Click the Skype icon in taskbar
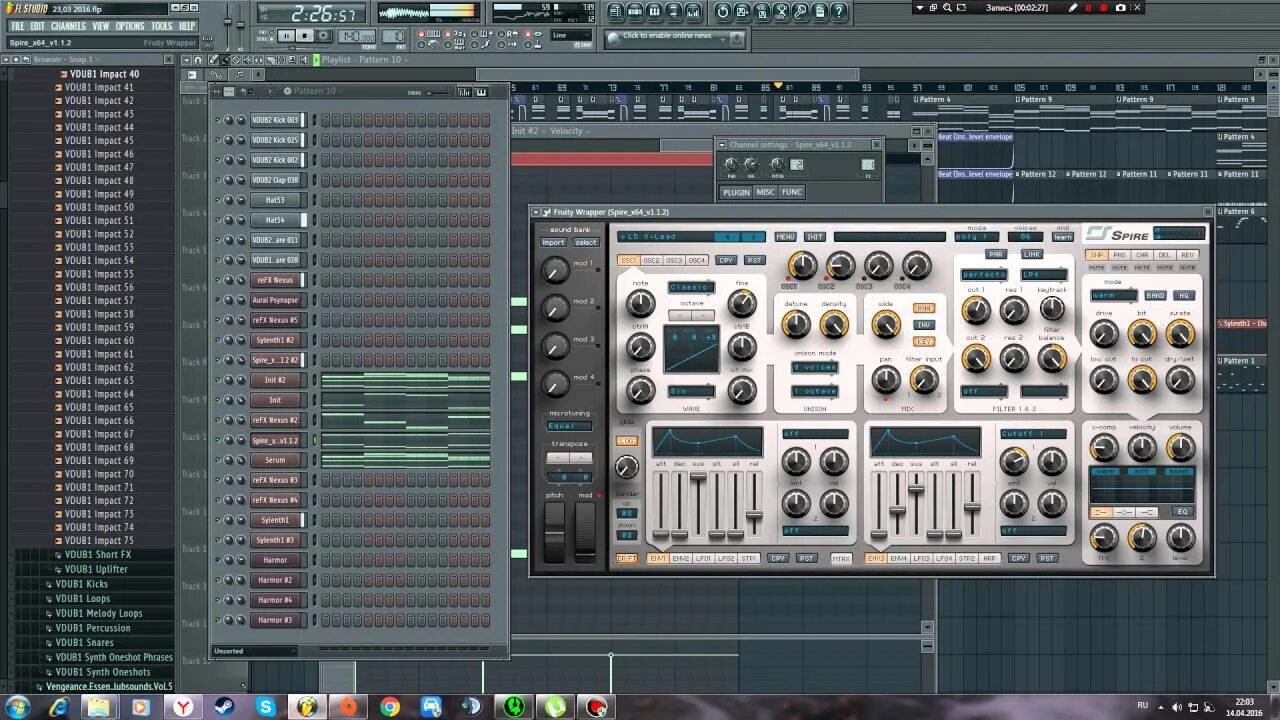The height and width of the screenshot is (720, 1280). pos(265,707)
